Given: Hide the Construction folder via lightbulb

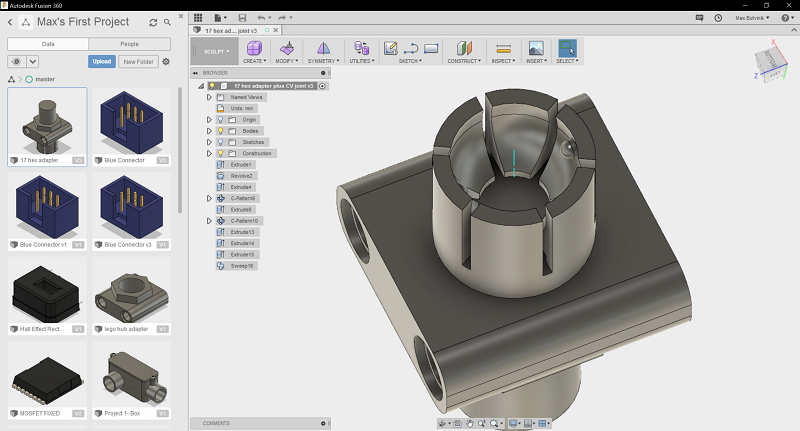Looking at the screenshot, I should [x=221, y=153].
